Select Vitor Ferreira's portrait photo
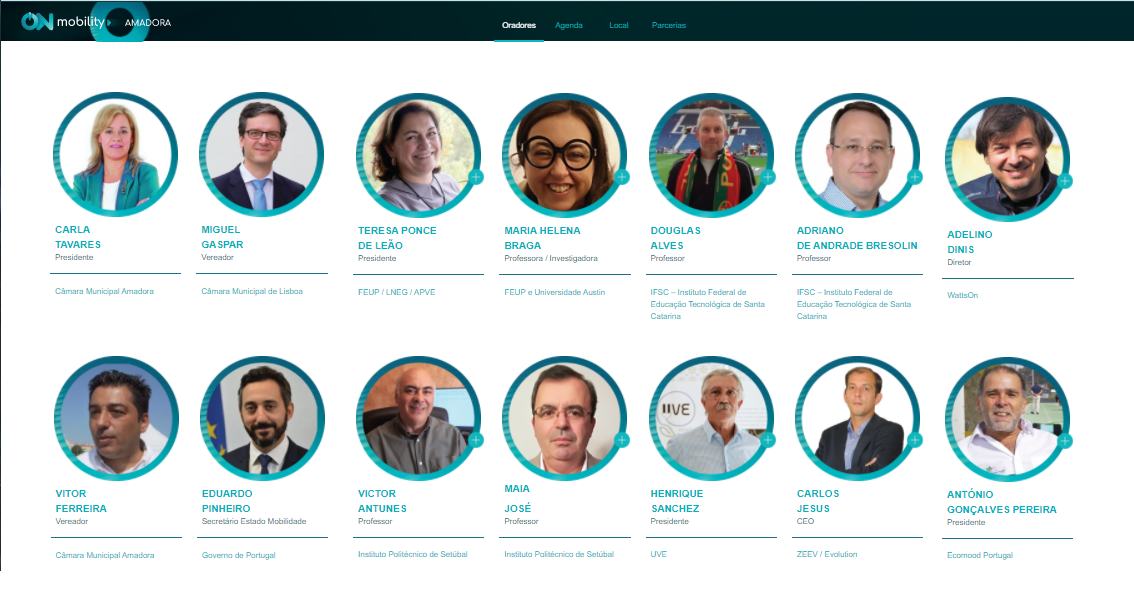This screenshot has height=600, width=1134. (116, 419)
